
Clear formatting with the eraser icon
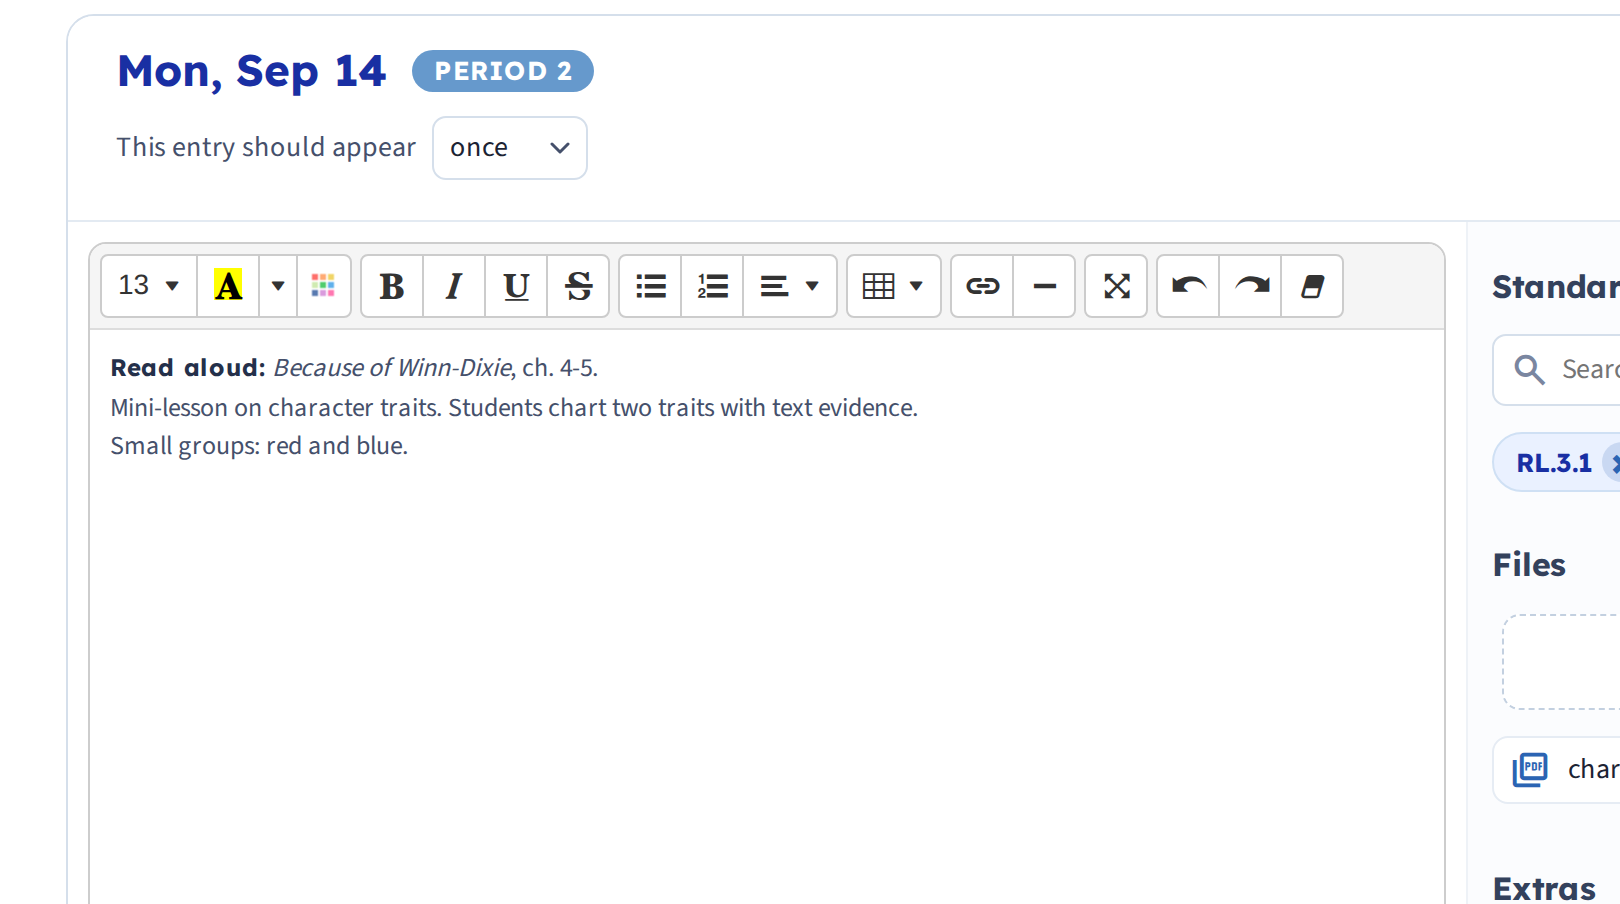click(x=1312, y=286)
